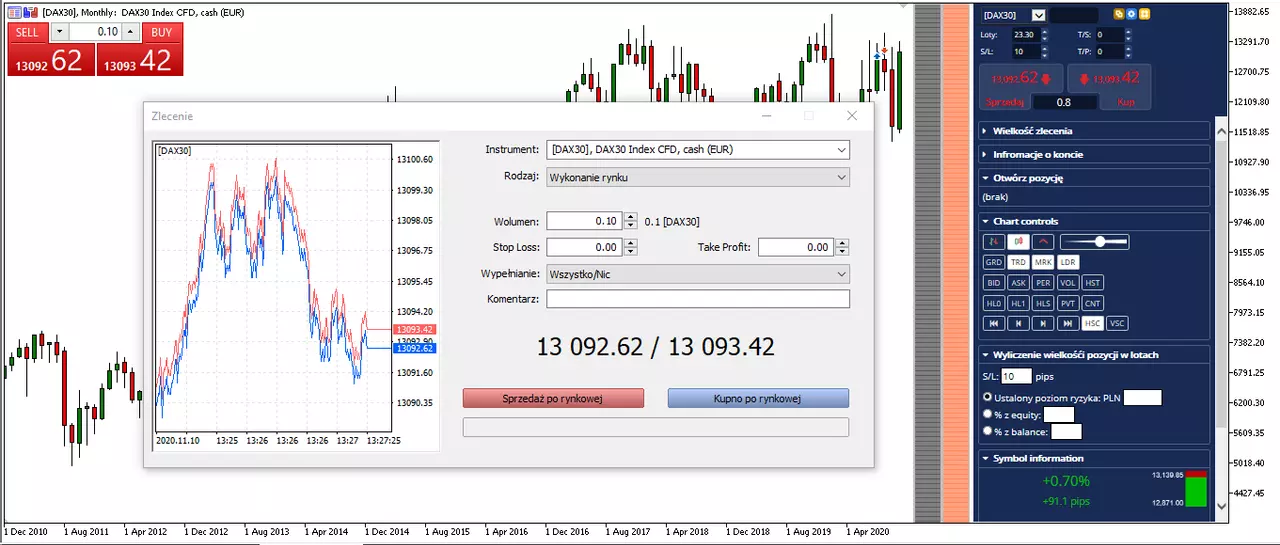Select the line chart type icon

(1043, 242)
